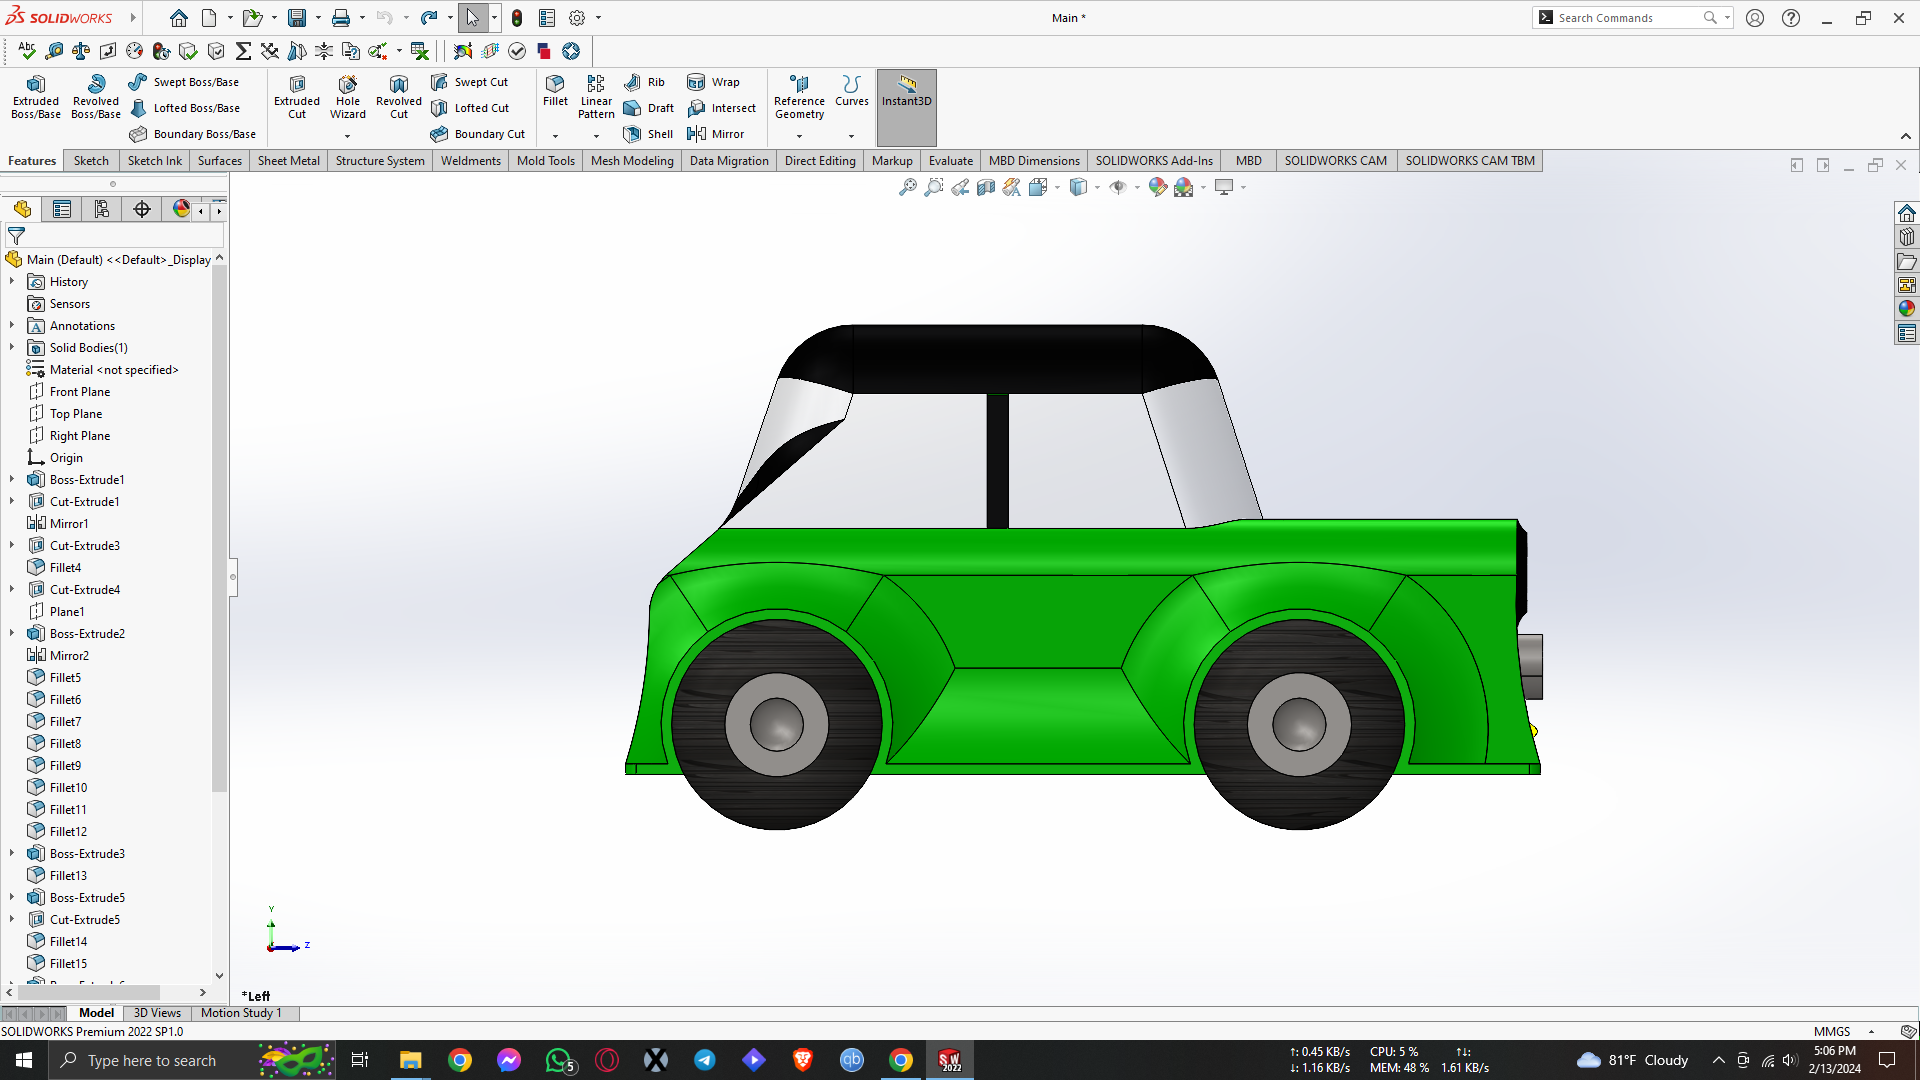Open the Reference Geometry dropdown arrow
This screenshot has height=1080, width=1920.
[x=799, y=136]
